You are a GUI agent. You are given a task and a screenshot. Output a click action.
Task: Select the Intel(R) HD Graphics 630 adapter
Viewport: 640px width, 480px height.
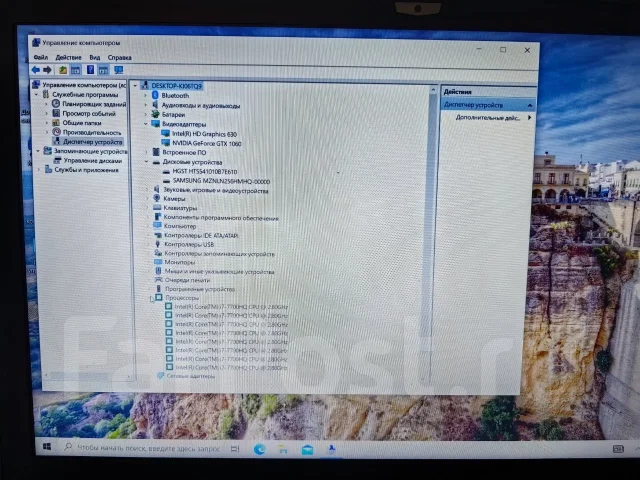(204, 134)
